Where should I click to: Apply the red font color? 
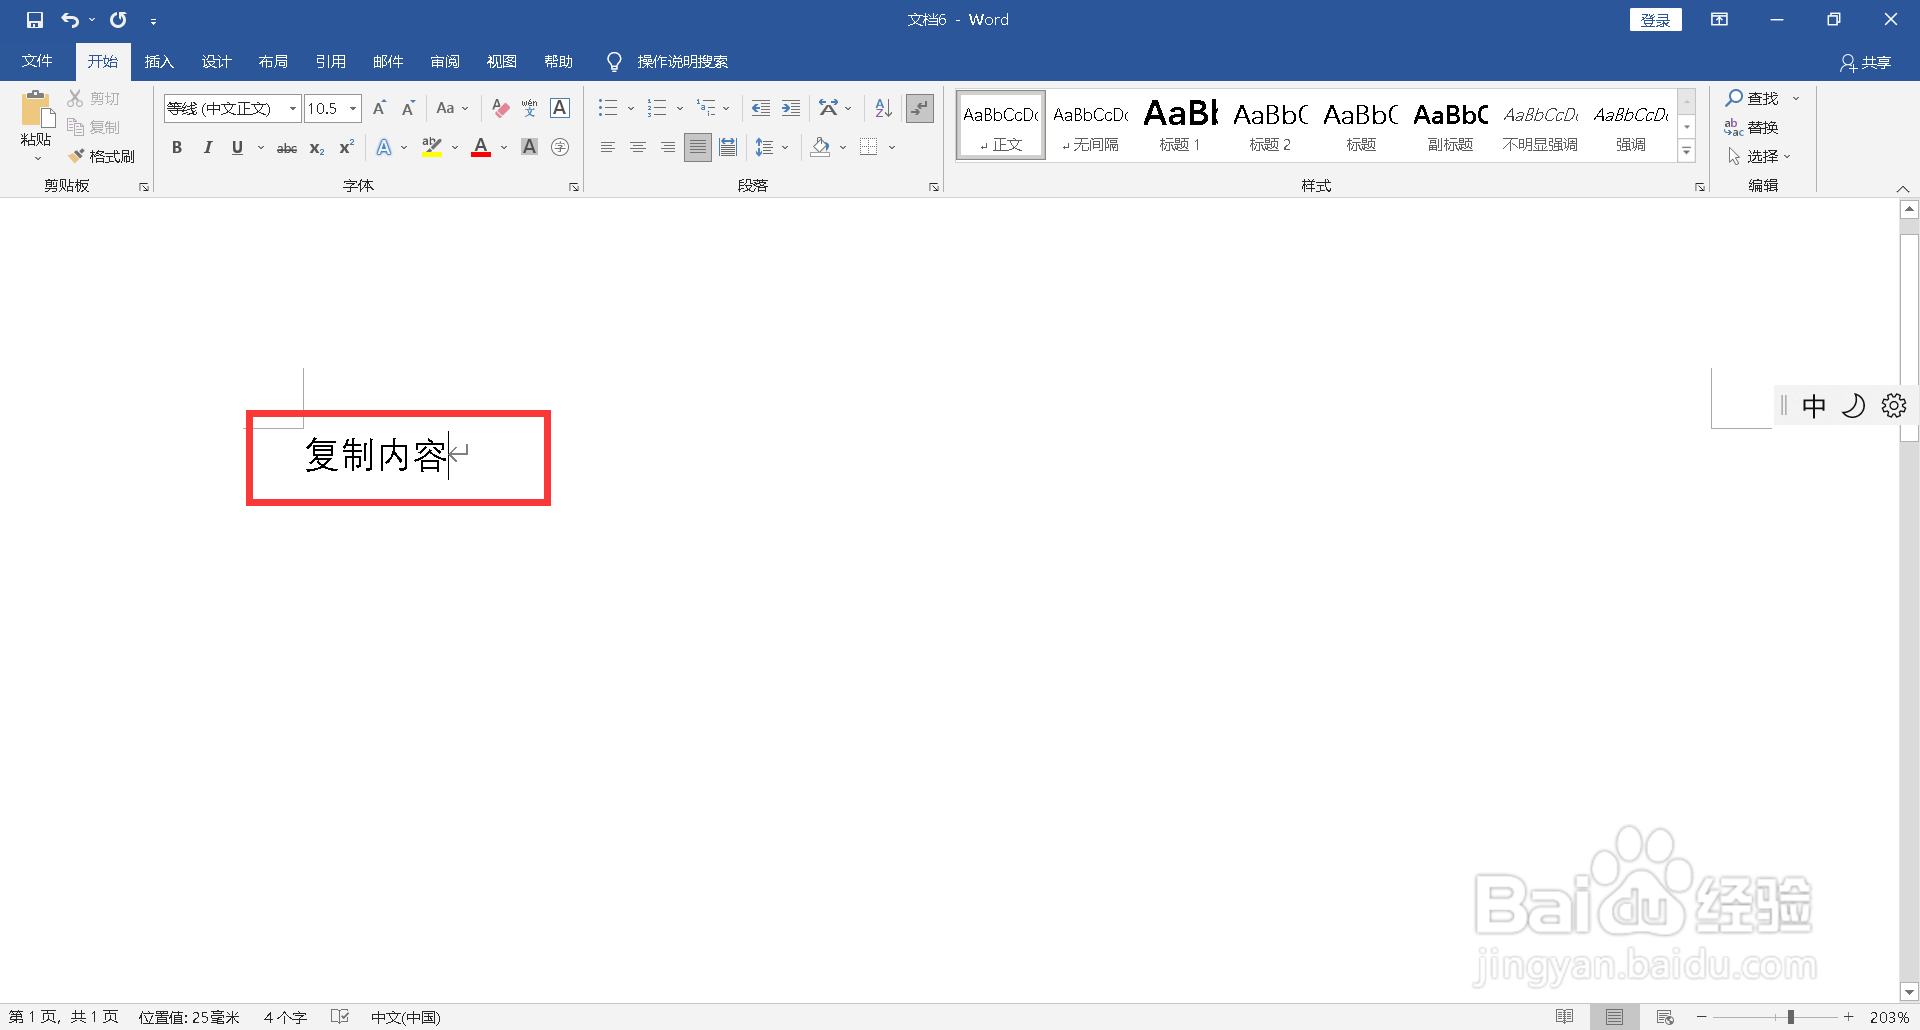click(481, 148)
